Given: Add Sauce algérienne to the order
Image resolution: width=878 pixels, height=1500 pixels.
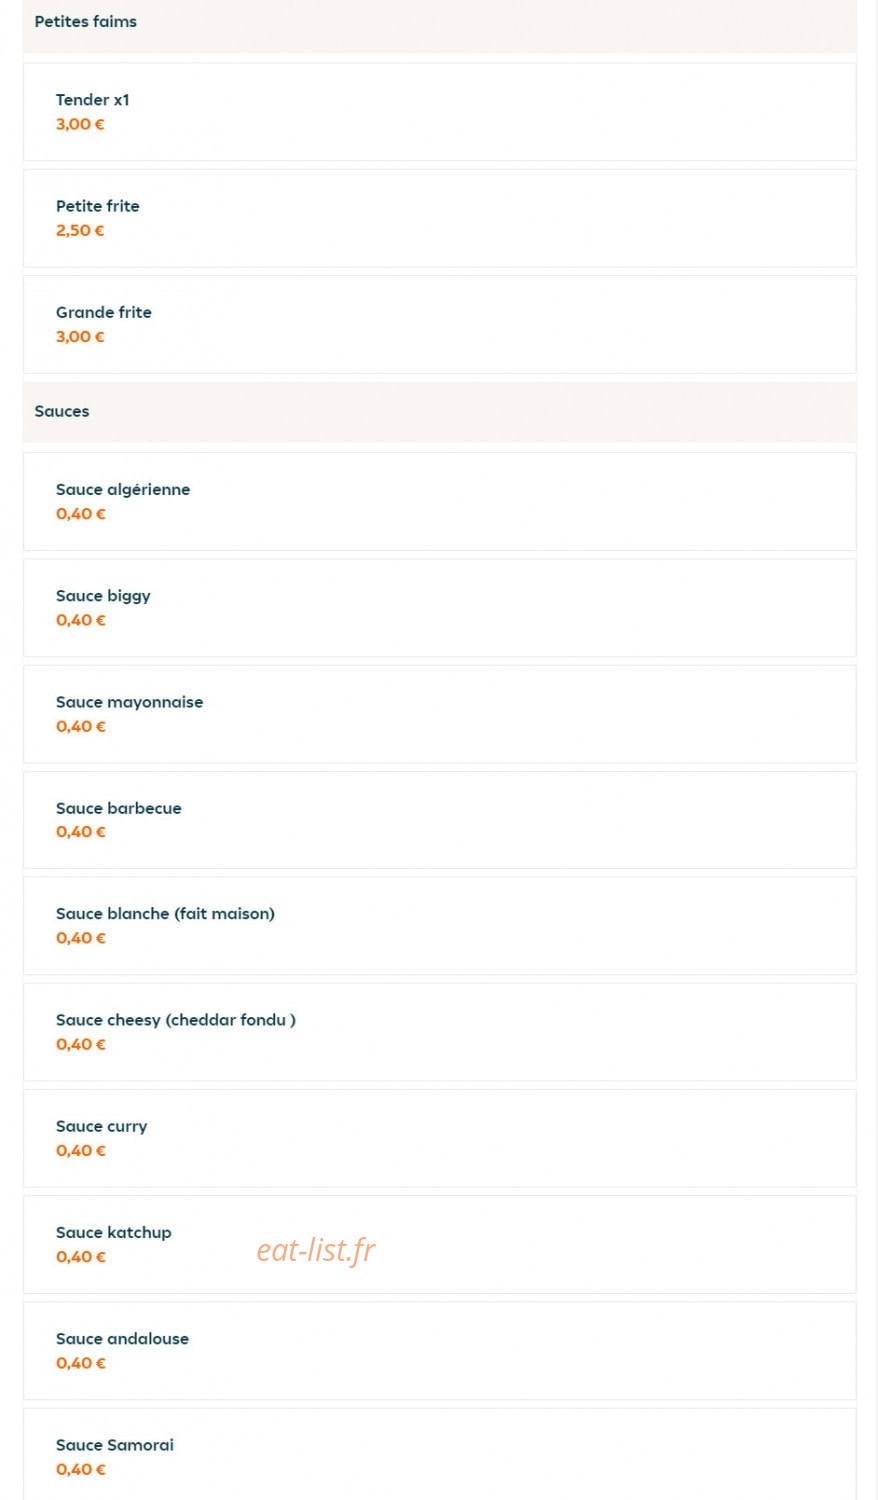Looking at the screenshot, I should 439,501.
